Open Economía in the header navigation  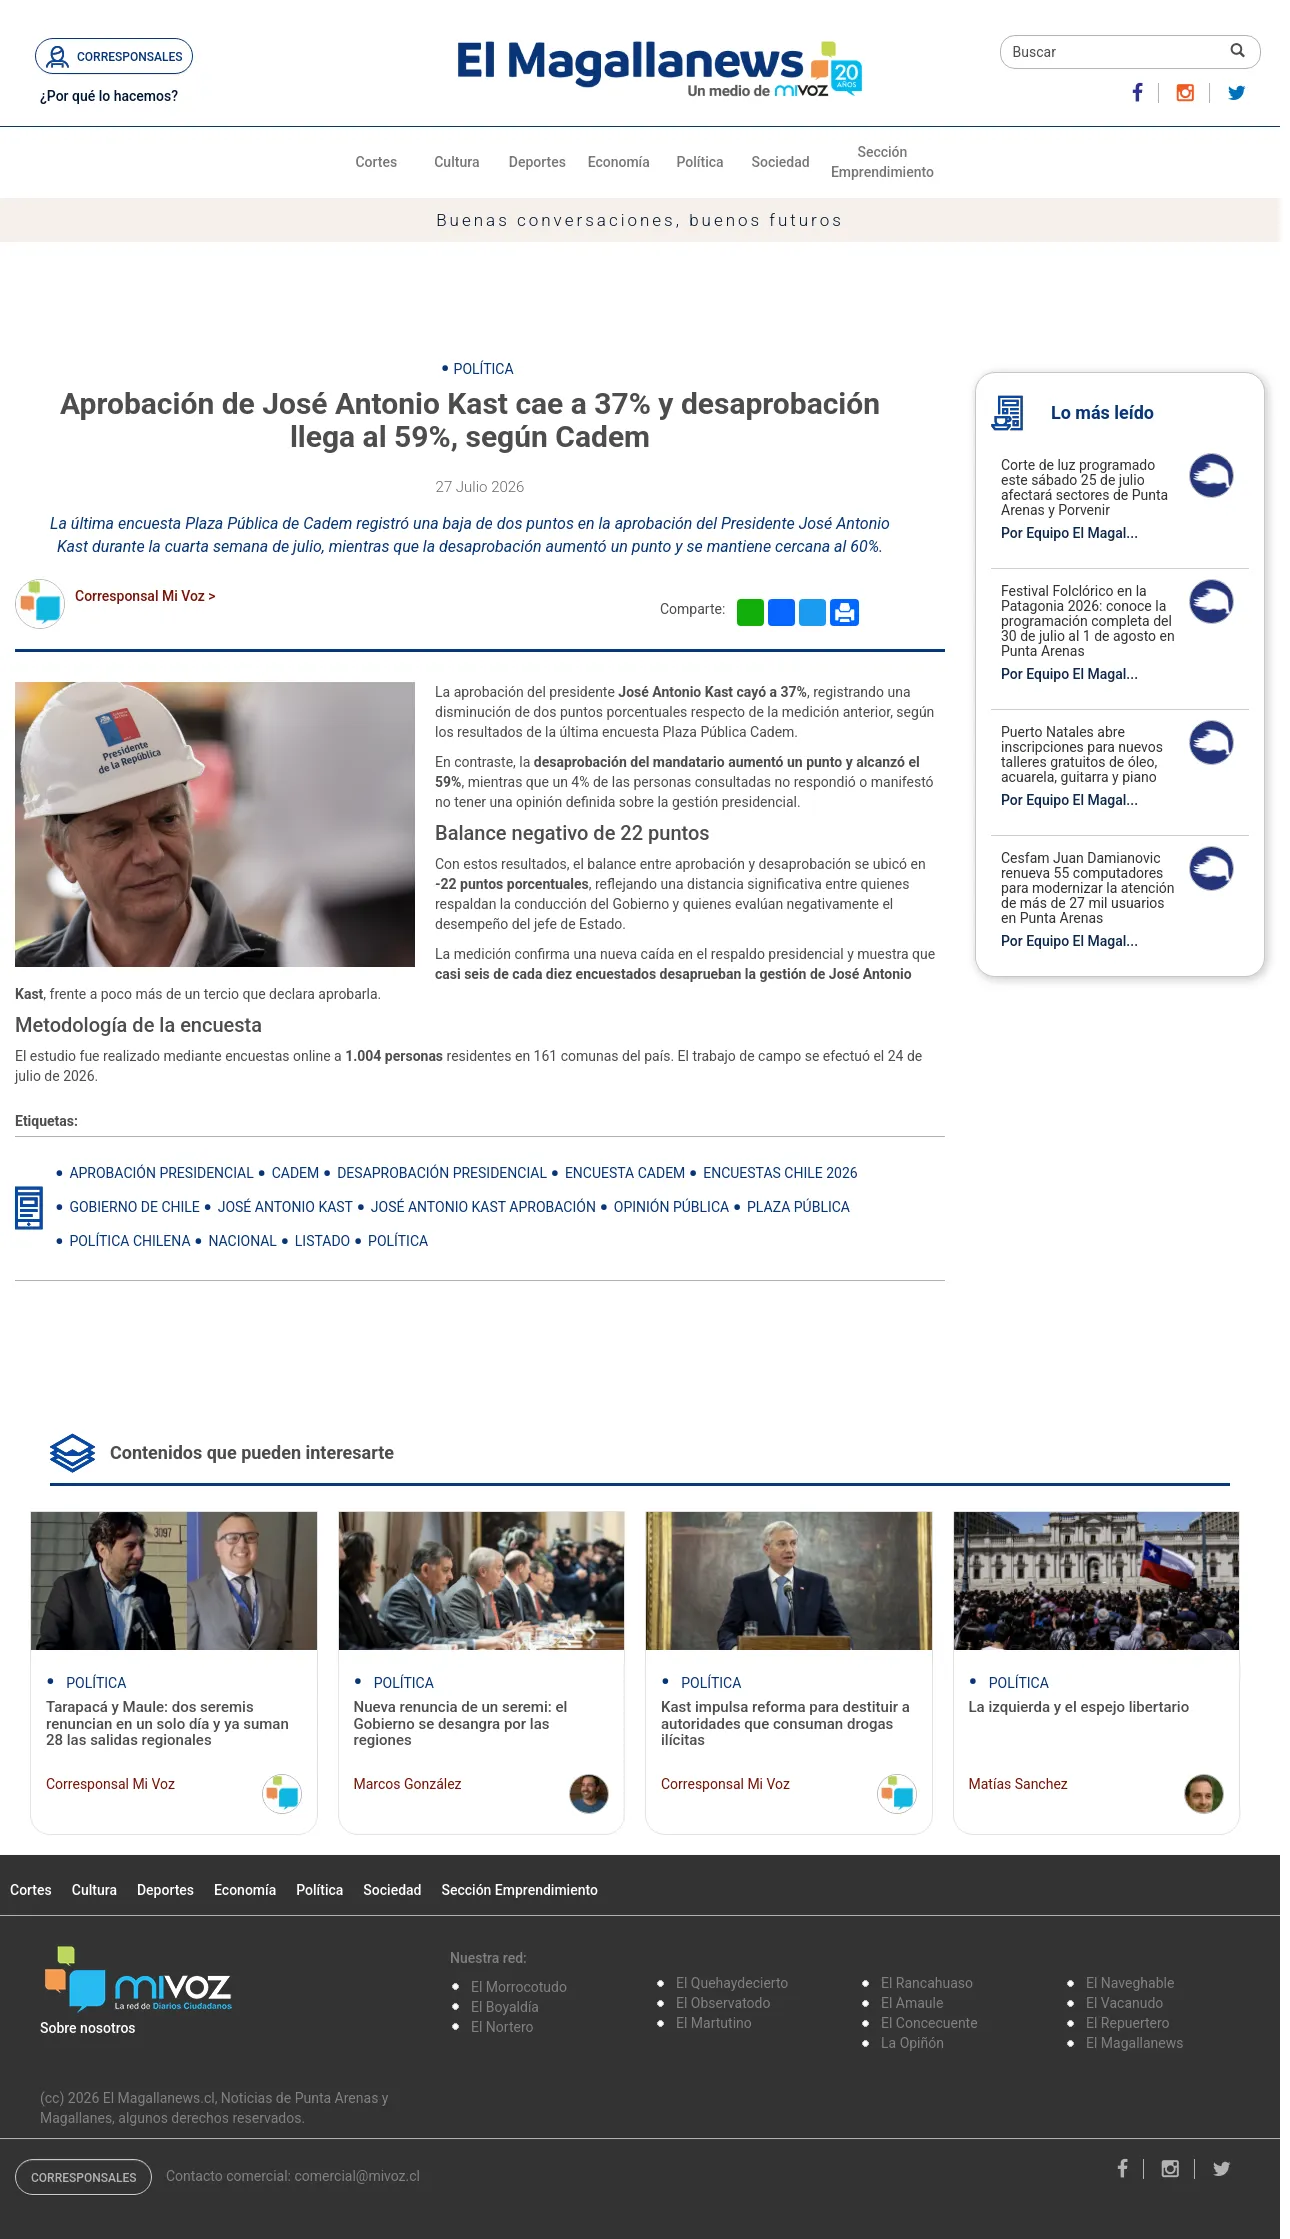tap(619, 162)
